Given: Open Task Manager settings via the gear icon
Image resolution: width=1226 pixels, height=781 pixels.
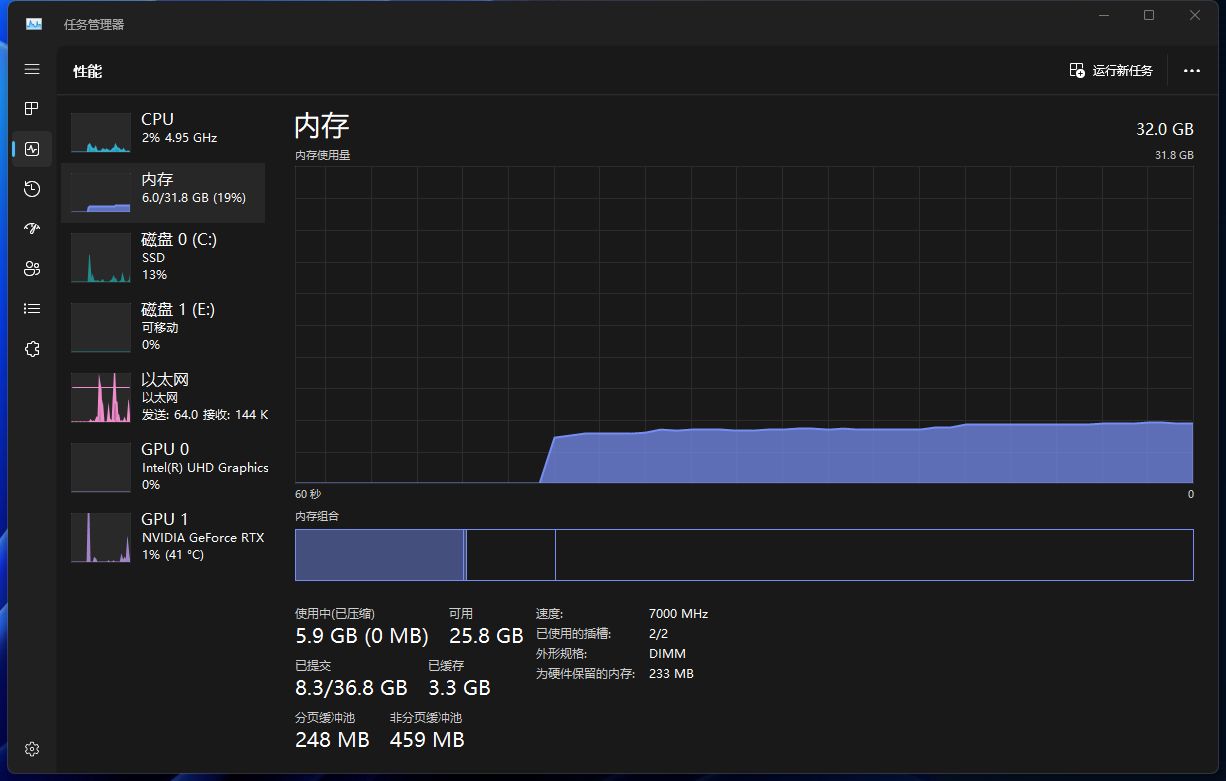Looking at the screenshot, I should (31, 748).
